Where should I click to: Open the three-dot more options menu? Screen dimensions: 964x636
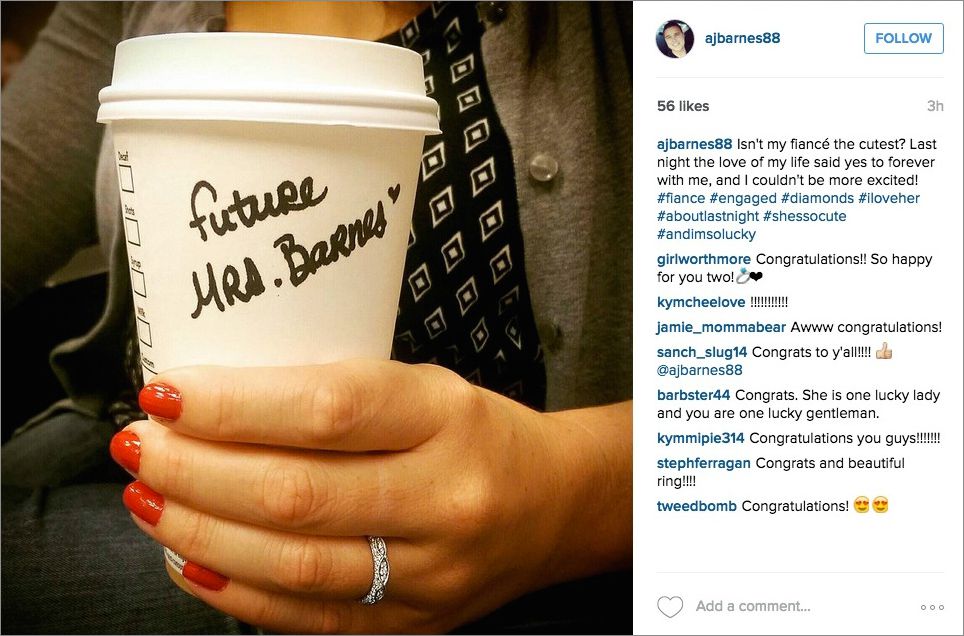tap(932, 607)
